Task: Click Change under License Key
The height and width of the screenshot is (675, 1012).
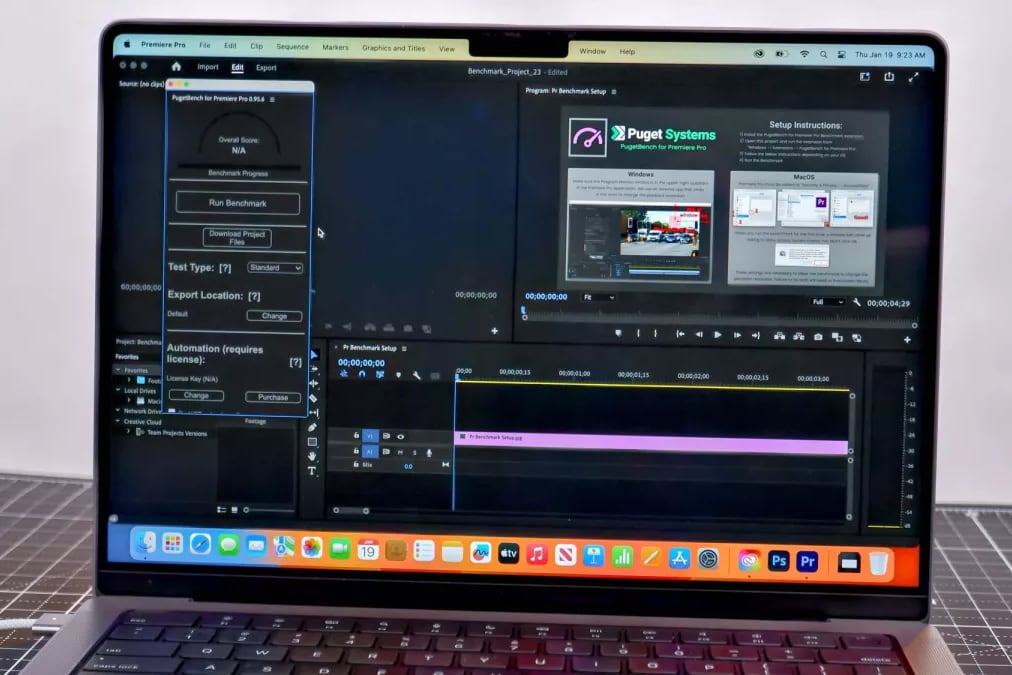Action: click(196, 395)
